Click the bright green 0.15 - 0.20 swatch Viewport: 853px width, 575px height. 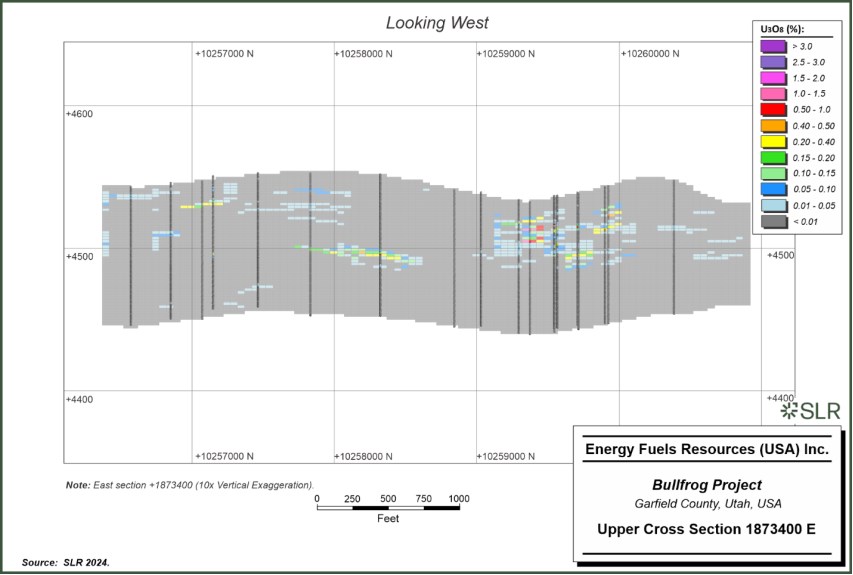tap(772, 157)
